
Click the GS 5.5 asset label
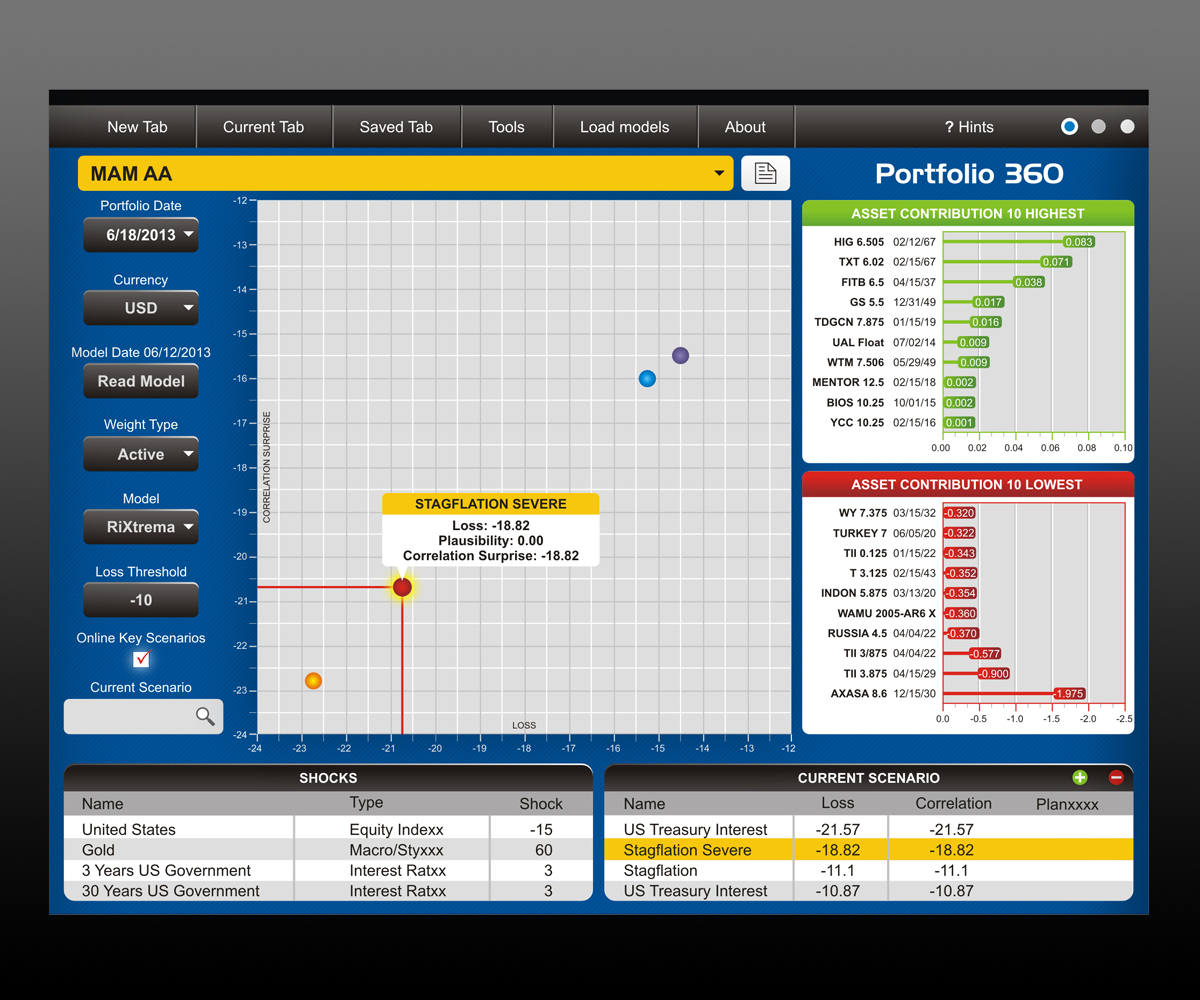(867, 302)
